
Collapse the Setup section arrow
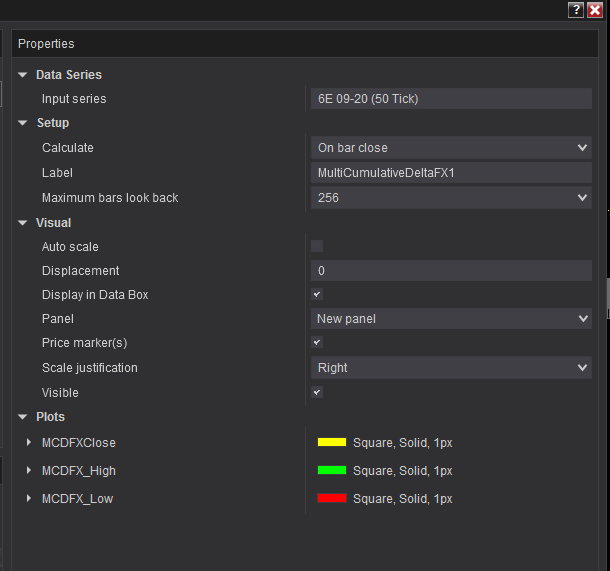(x=23, y=123)
